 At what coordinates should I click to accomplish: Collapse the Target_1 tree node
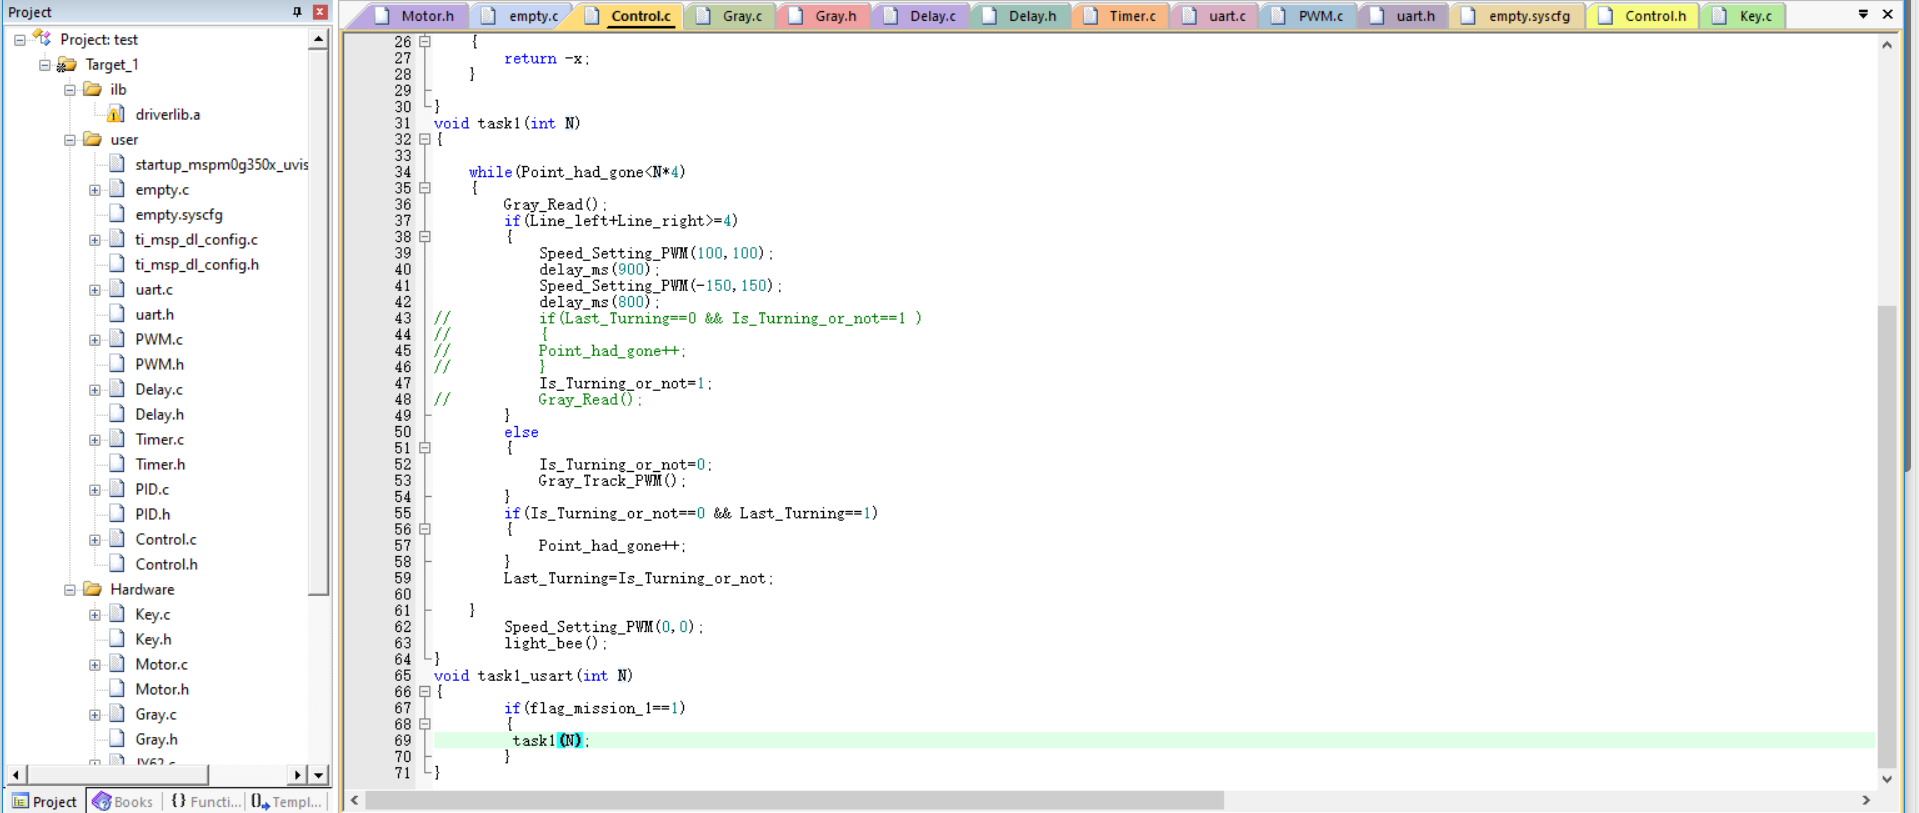click(45, 65)
